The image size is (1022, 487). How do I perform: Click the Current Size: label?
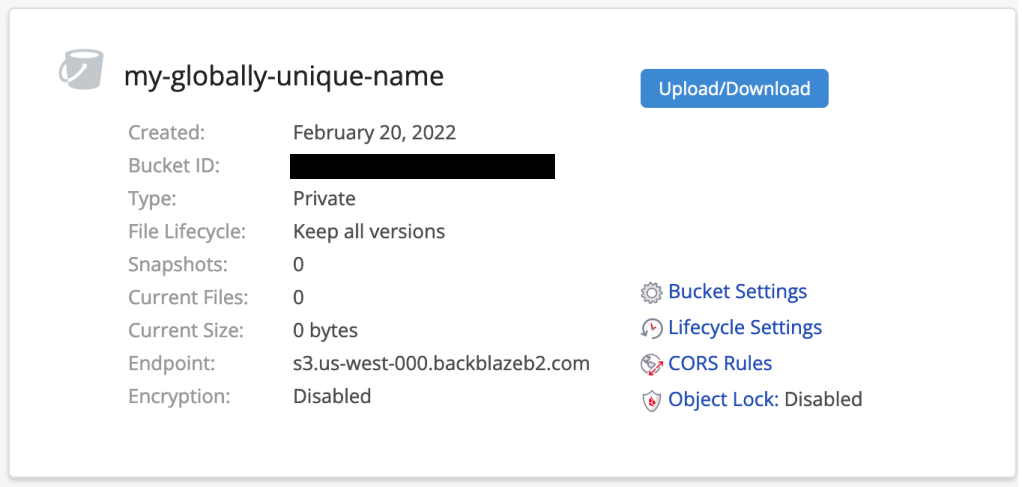tap(186, 331)
